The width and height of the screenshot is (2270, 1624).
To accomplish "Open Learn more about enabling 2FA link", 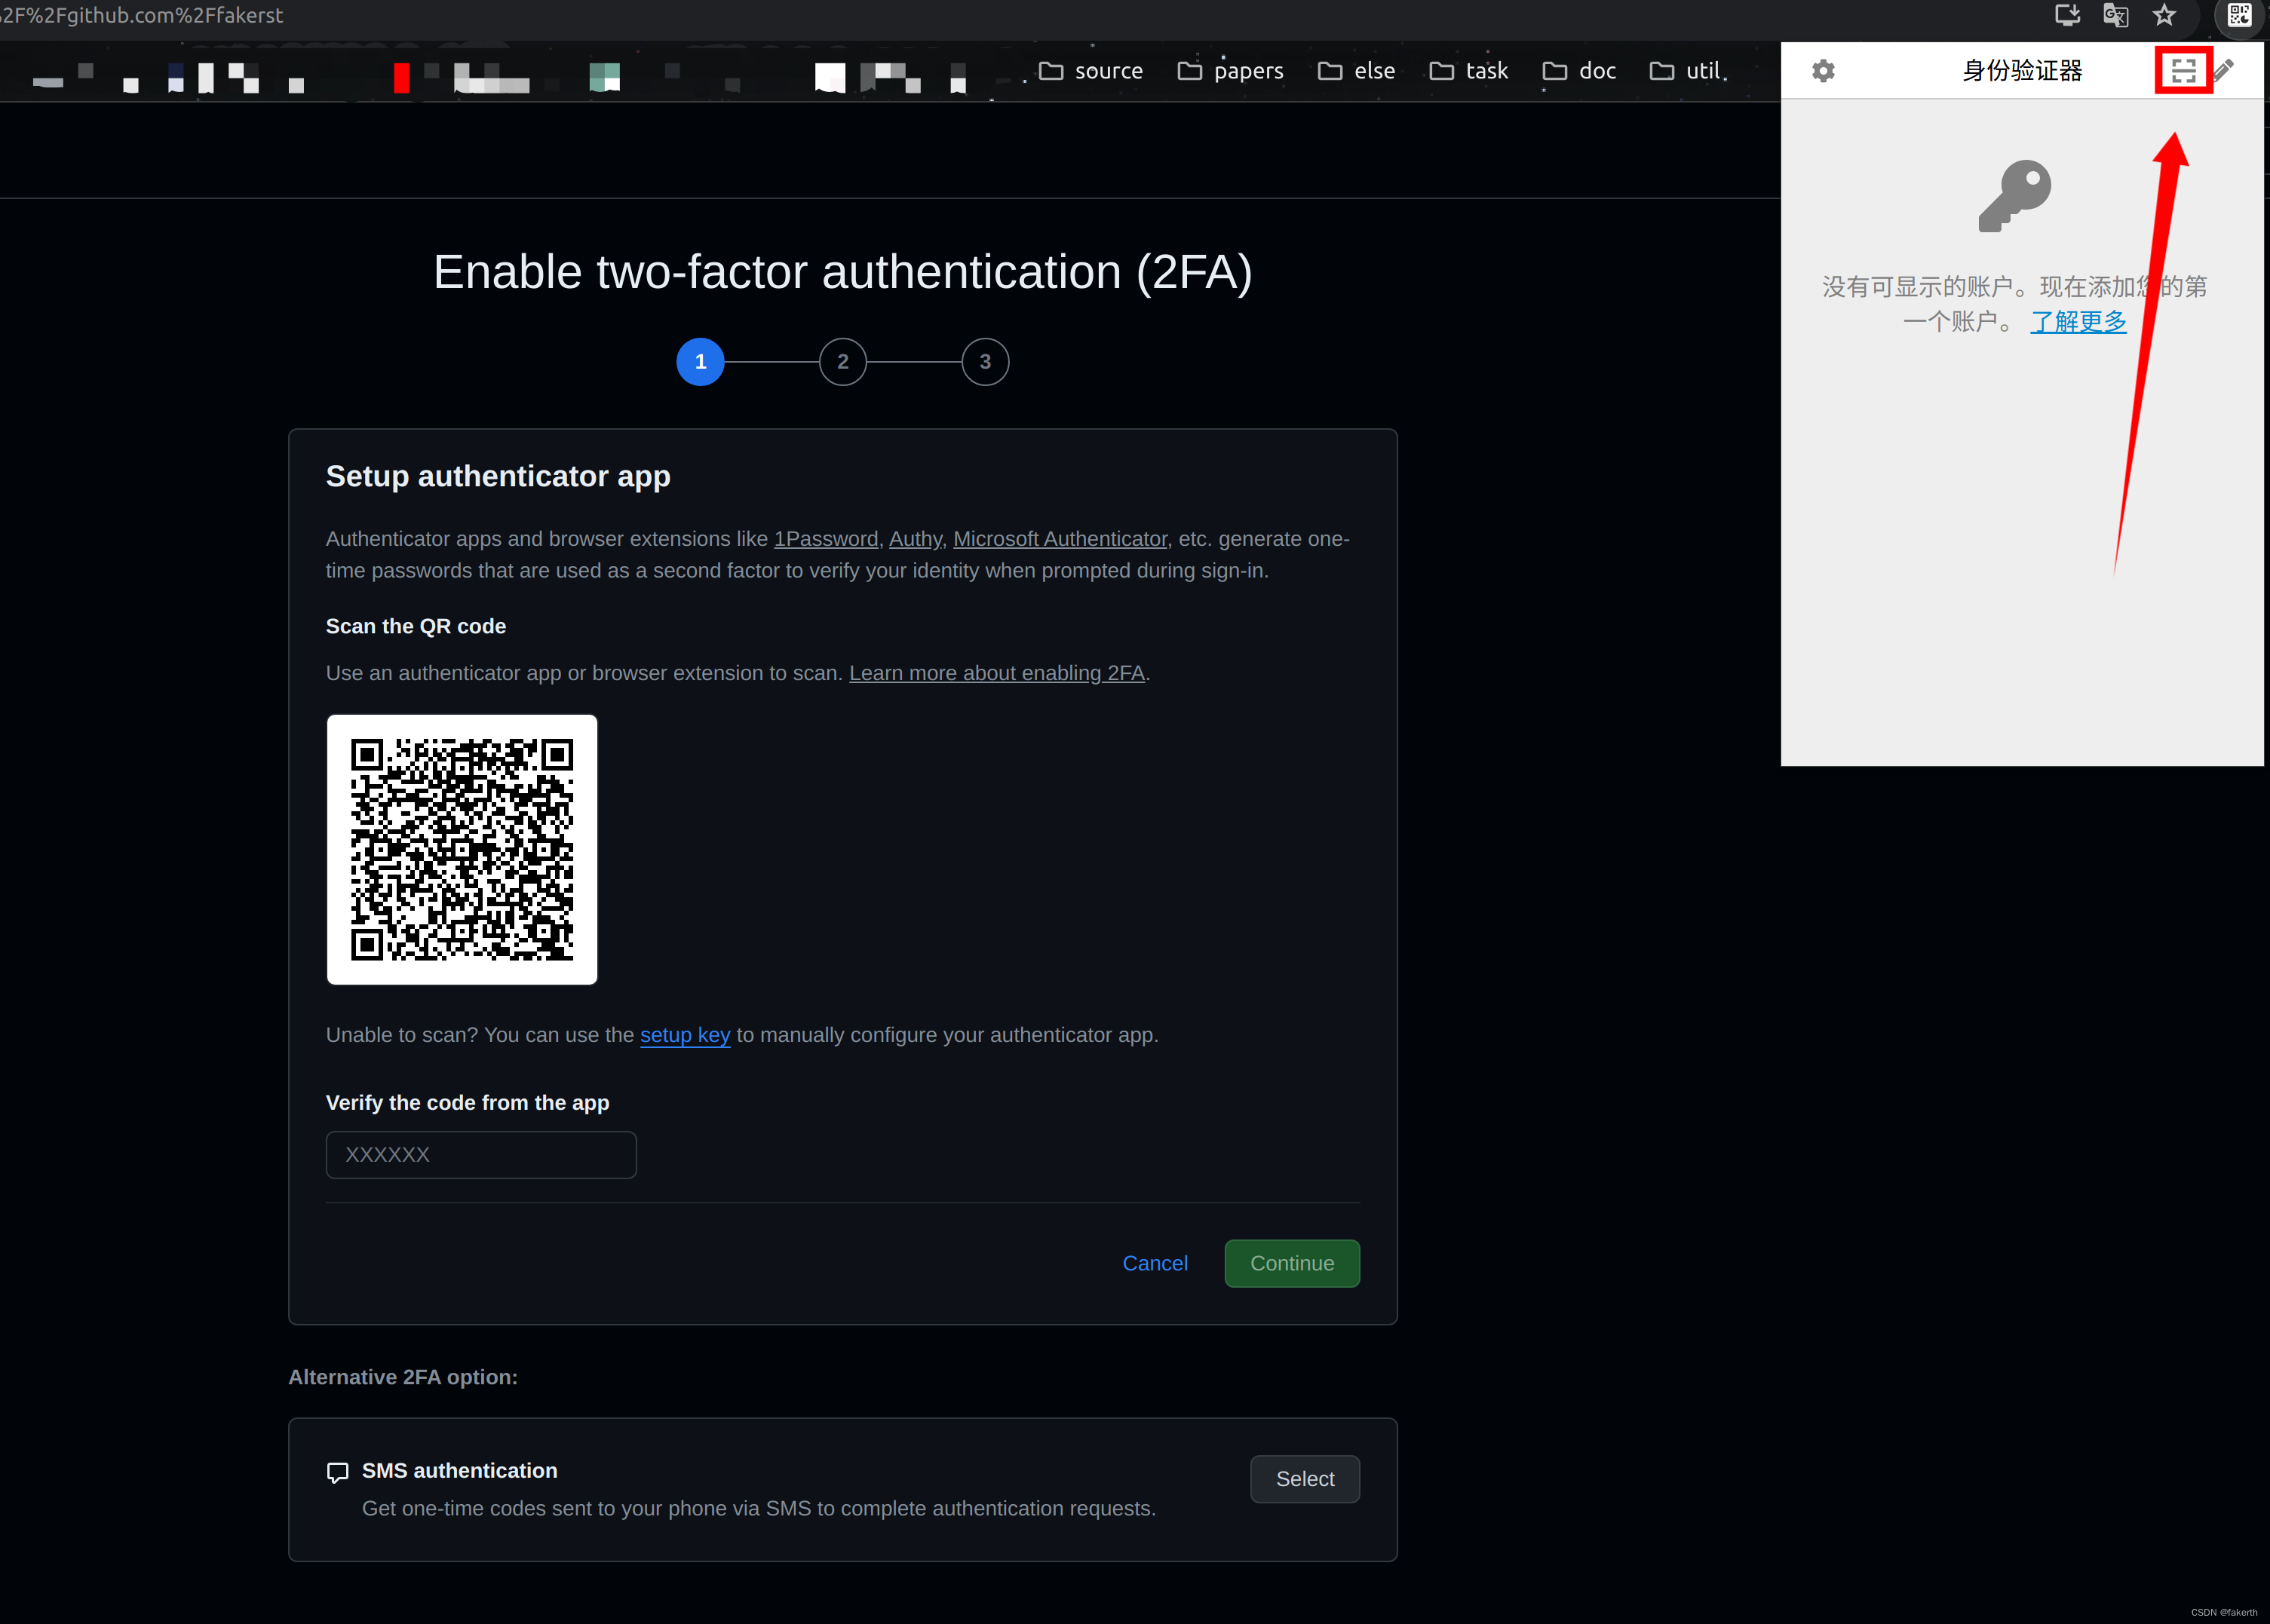I will [997, 673].
